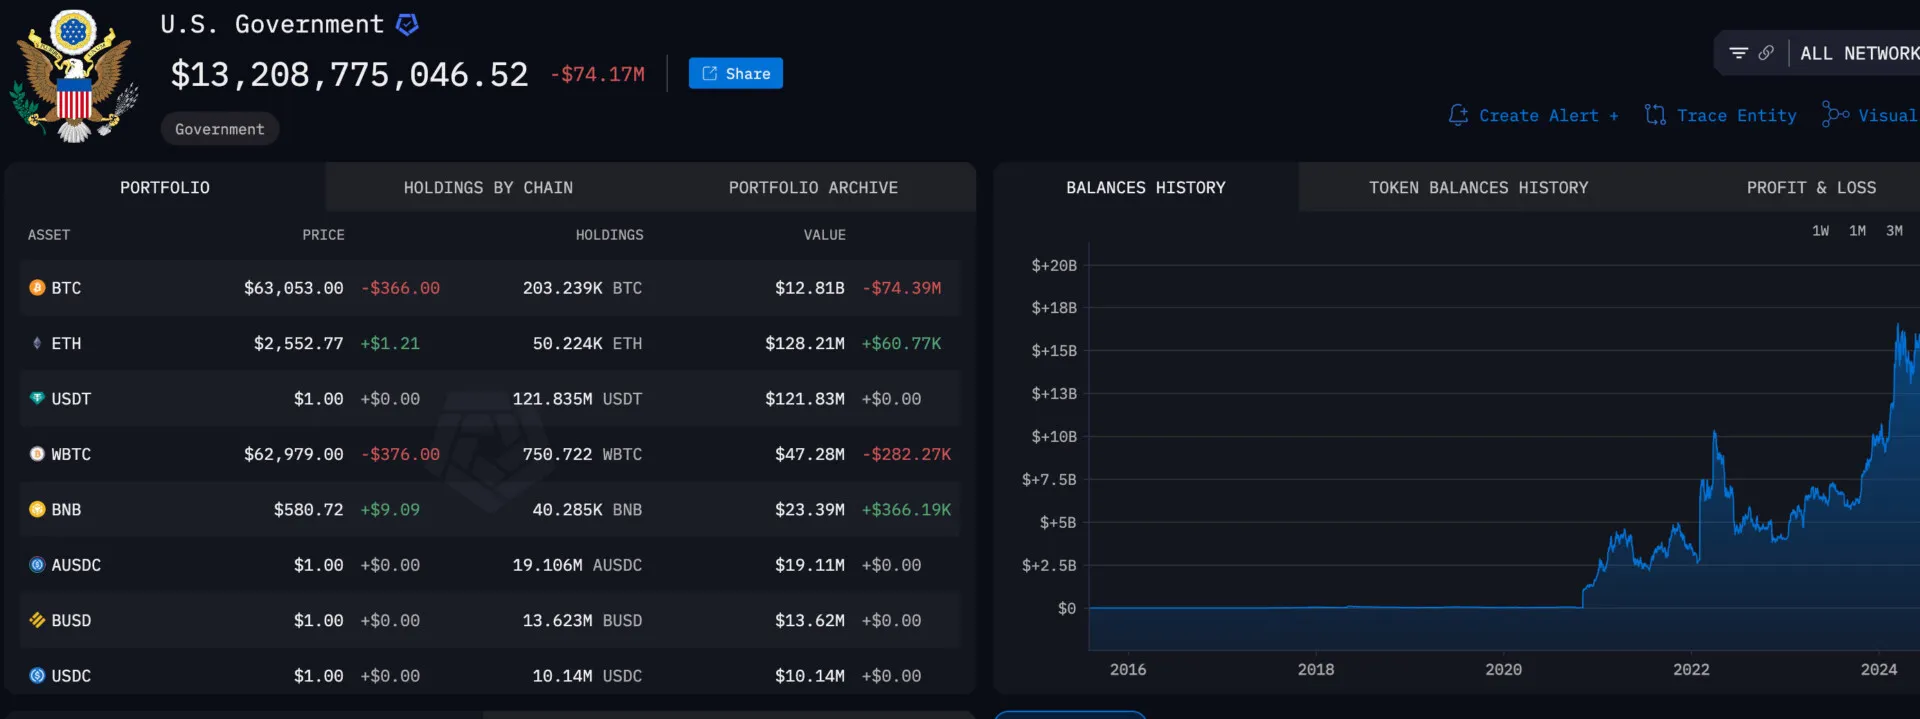Click the ETH coin icon
The width and height of the screenshot is (1920, 719).
37,343
